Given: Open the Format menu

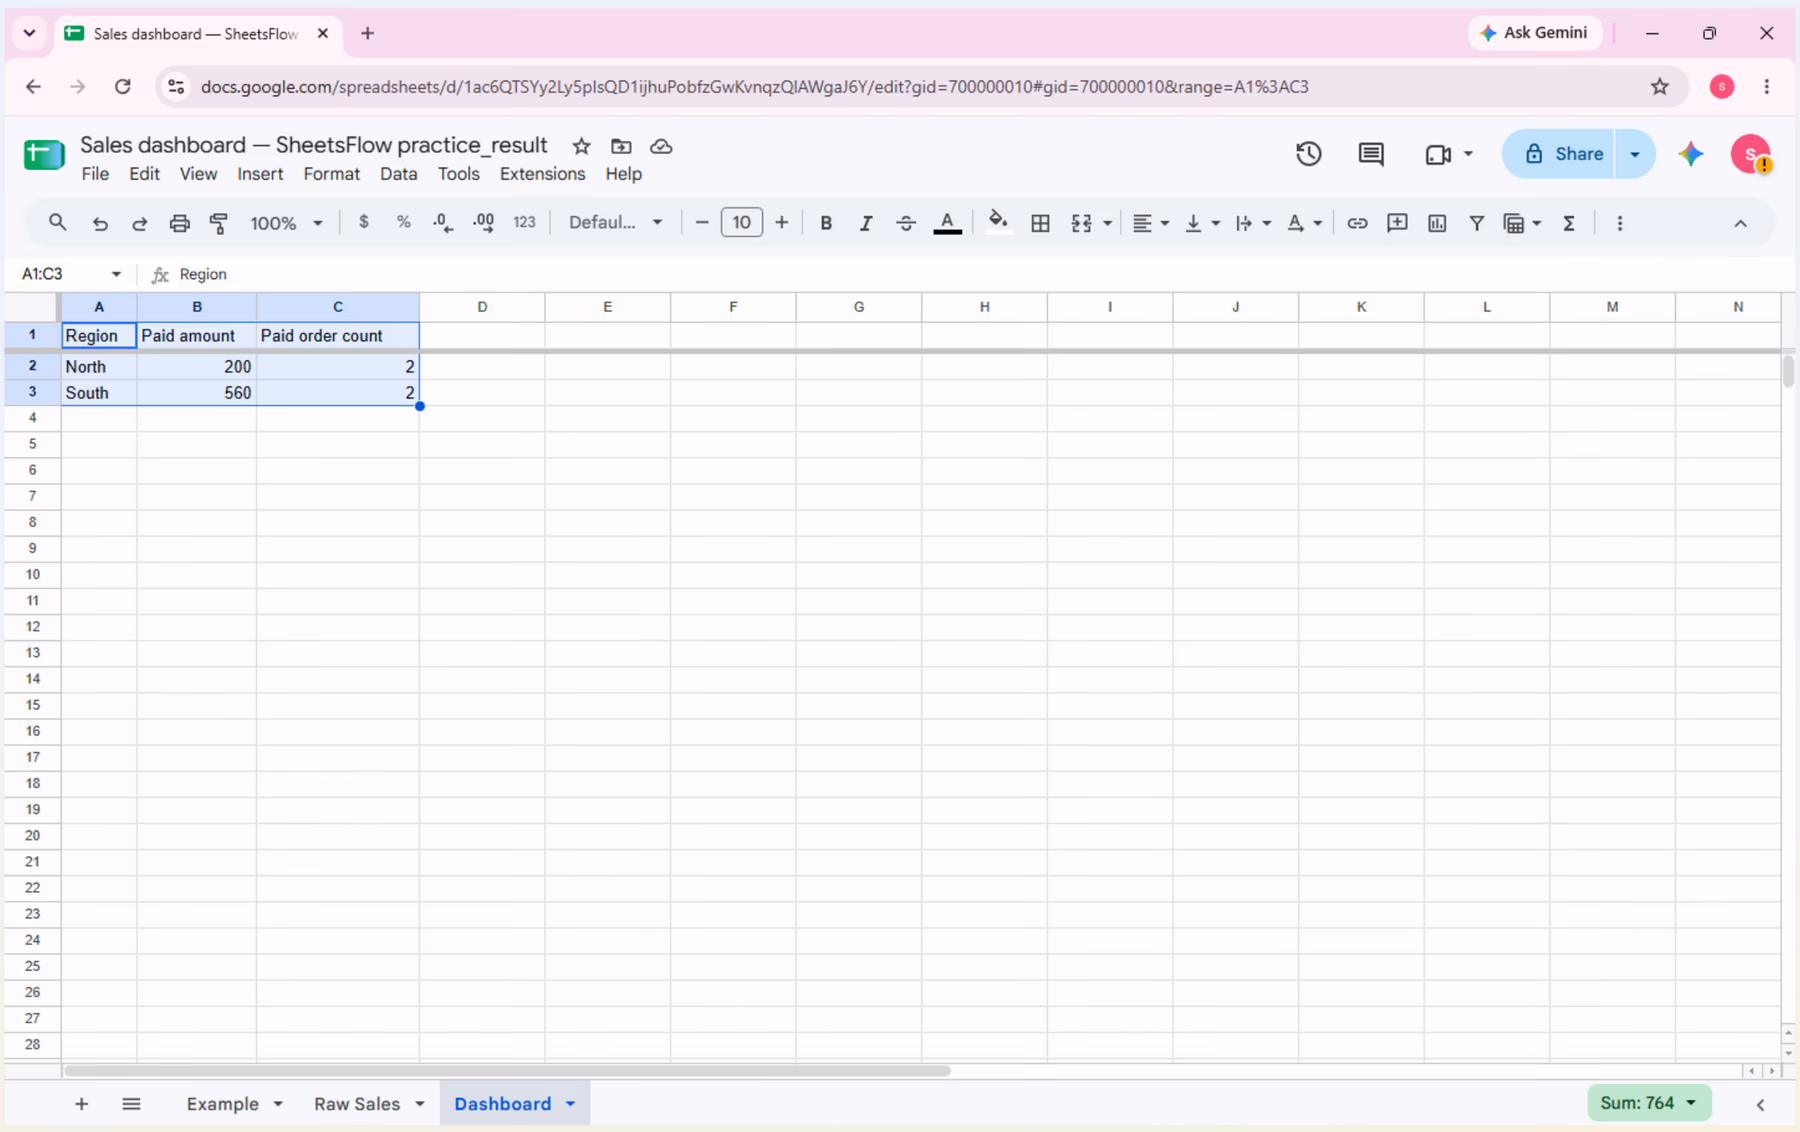Looking at the screenshot, I should [331, 174].
